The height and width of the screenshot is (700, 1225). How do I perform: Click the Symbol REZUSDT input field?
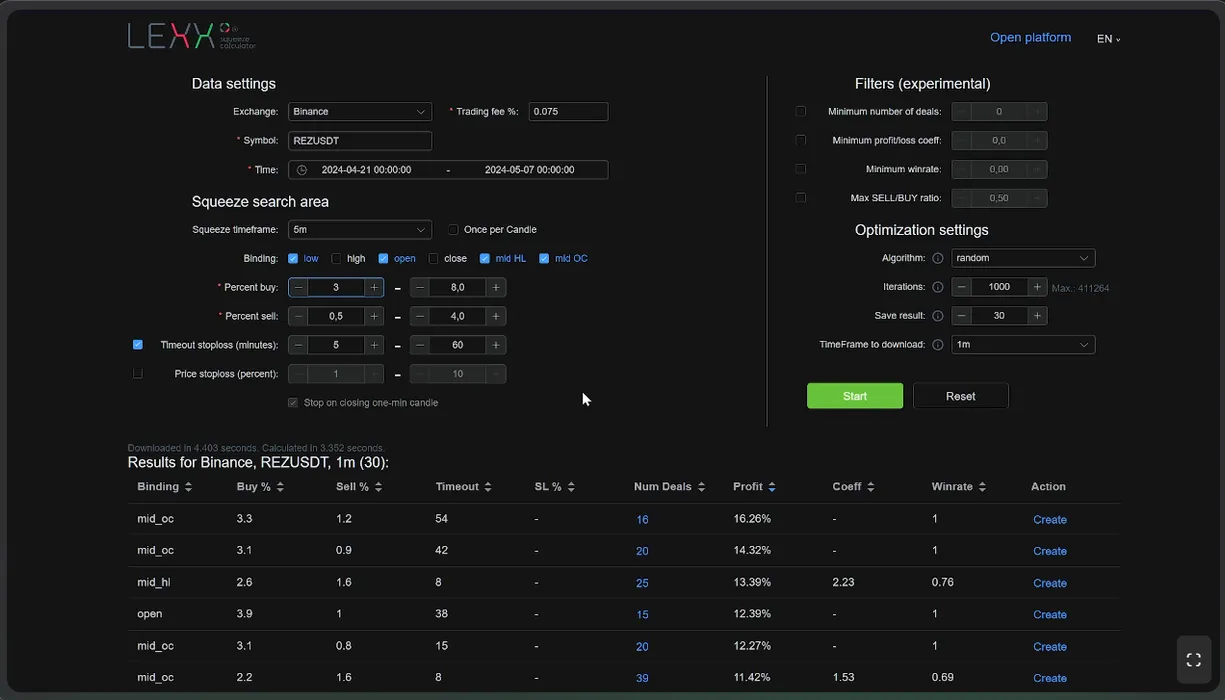pos(360,141)
